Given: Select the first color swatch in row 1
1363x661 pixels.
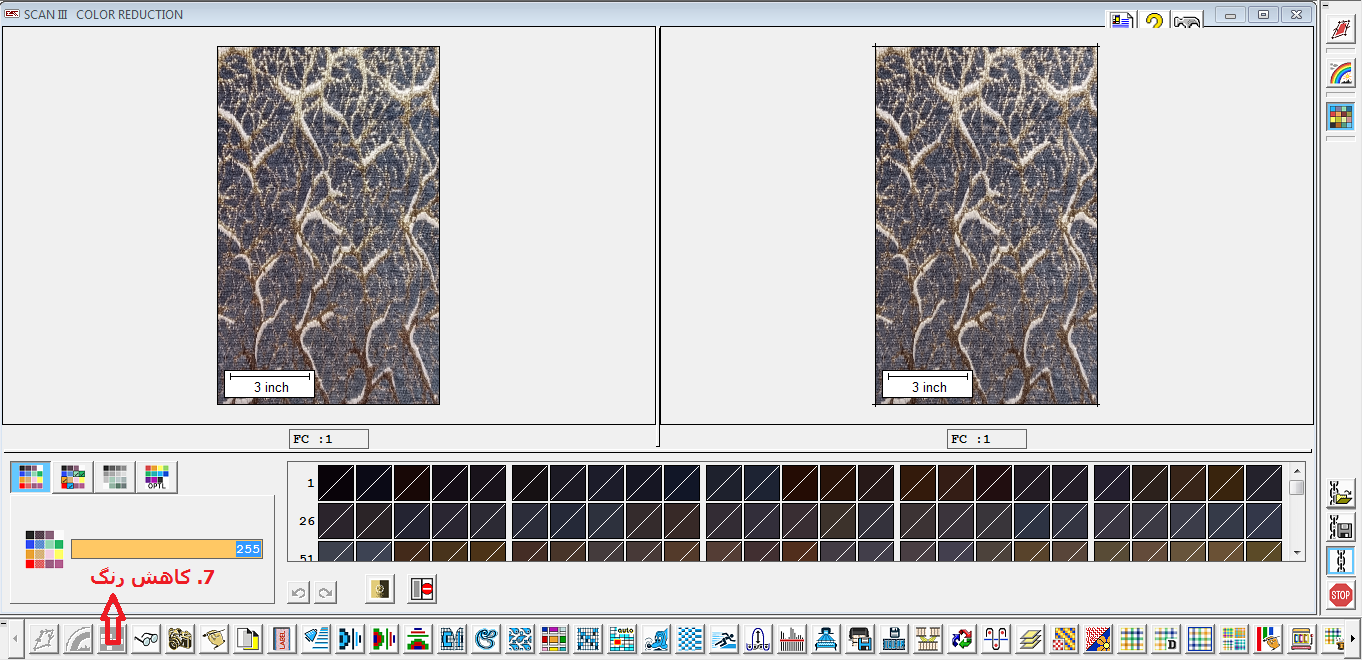Looking at the screenshot, I should [336, 482].
